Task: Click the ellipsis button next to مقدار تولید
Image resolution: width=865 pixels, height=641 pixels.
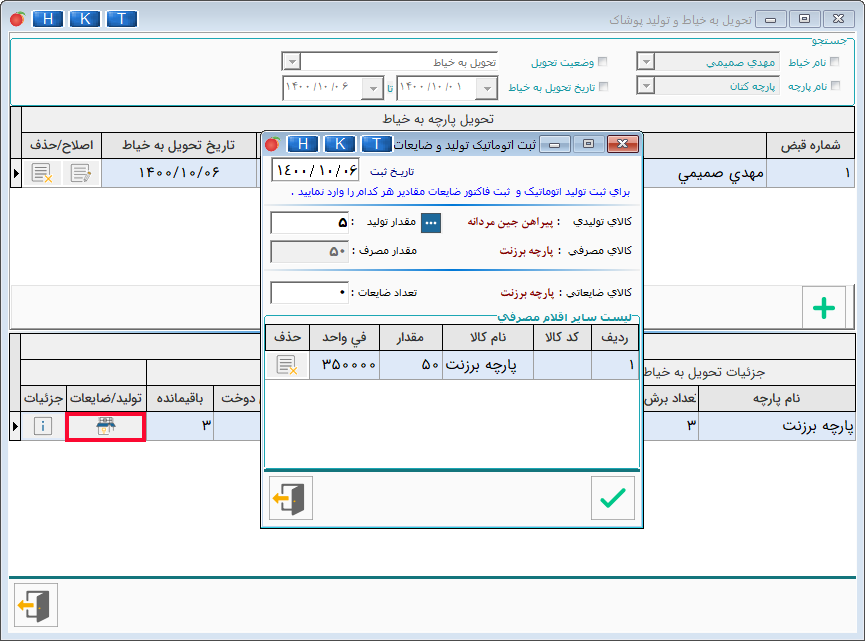Action: (431, 223)
